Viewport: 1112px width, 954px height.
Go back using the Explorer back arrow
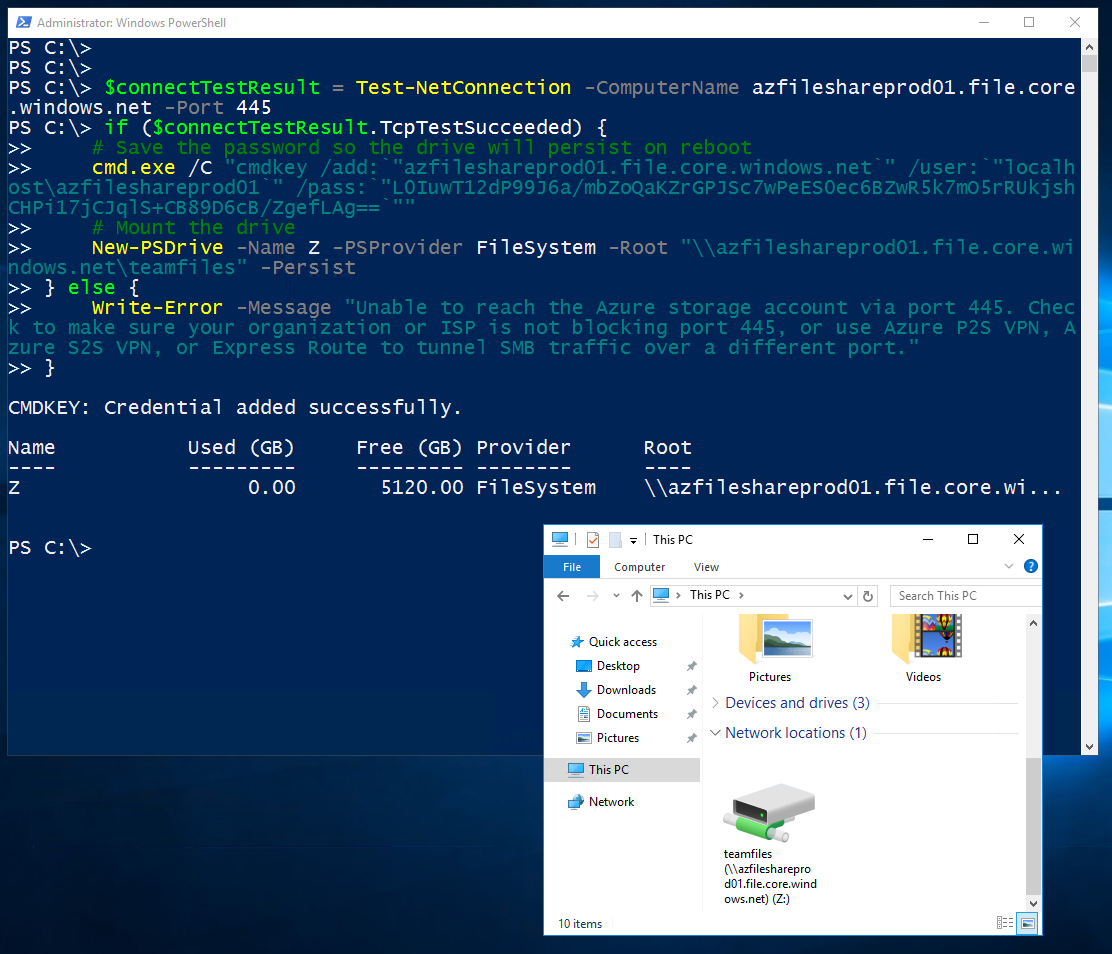click(x=563, y=596)
